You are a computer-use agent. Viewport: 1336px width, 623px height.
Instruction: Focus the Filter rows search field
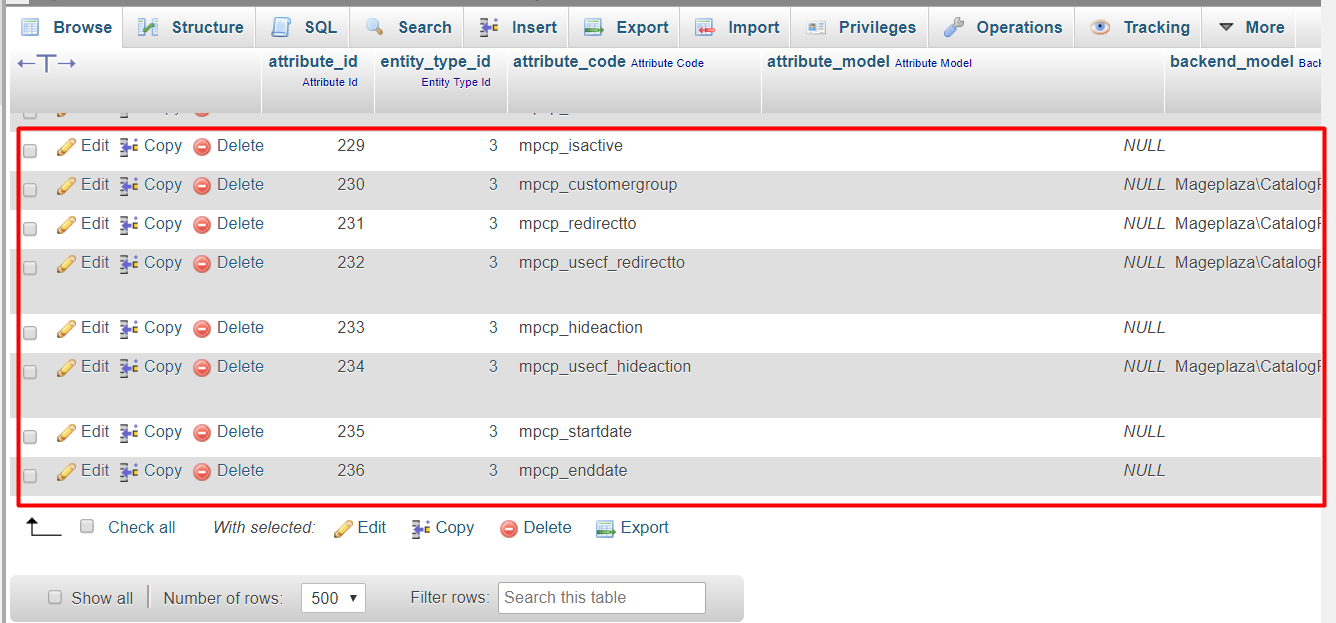601,598
